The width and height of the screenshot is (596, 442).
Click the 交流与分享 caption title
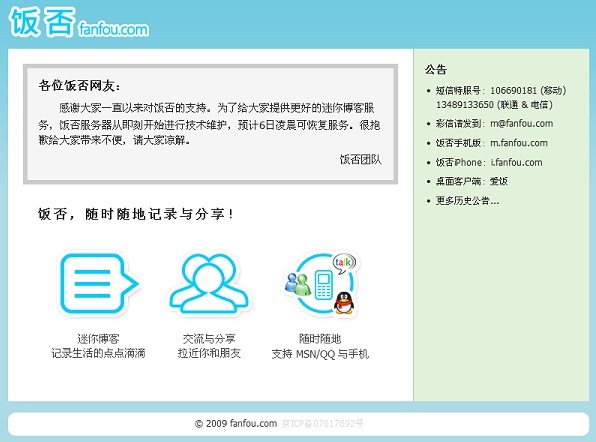click(209, 339)
